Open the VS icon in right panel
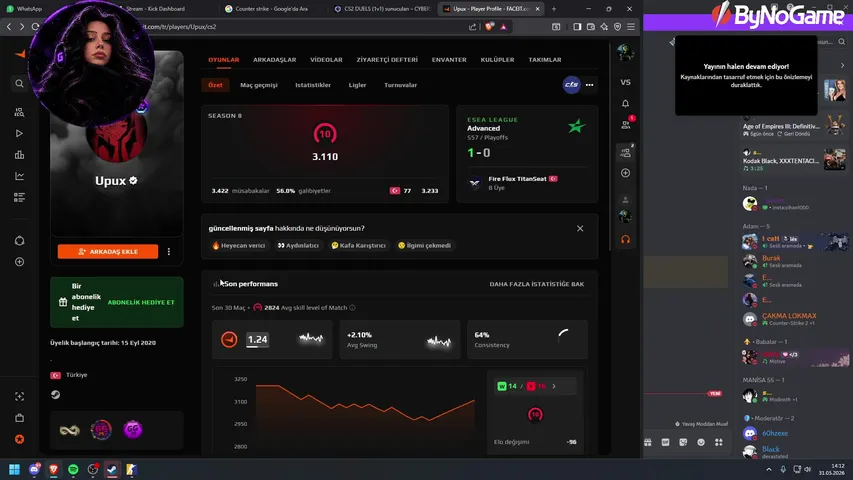853x480 pixels. pyautogui.click(x=625, y=82)
